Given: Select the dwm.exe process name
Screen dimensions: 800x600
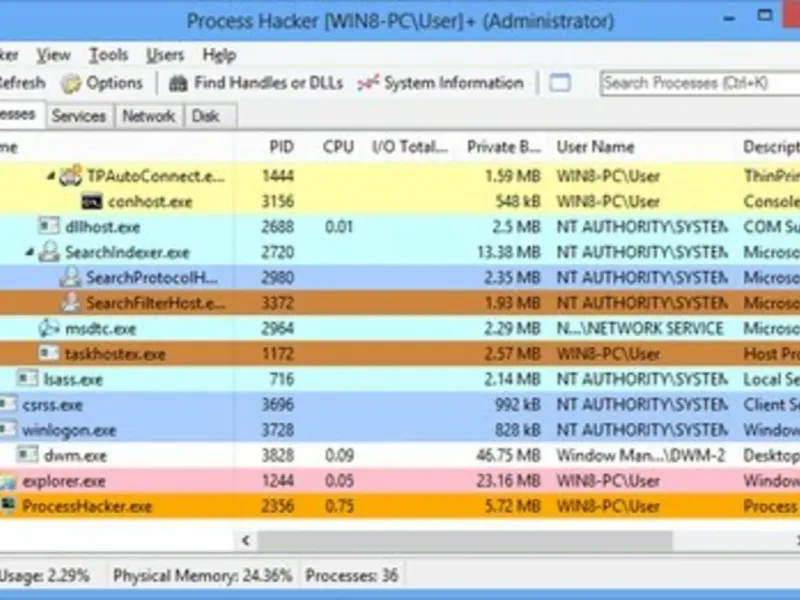Looking at the screenshot, I should point(76,455).
